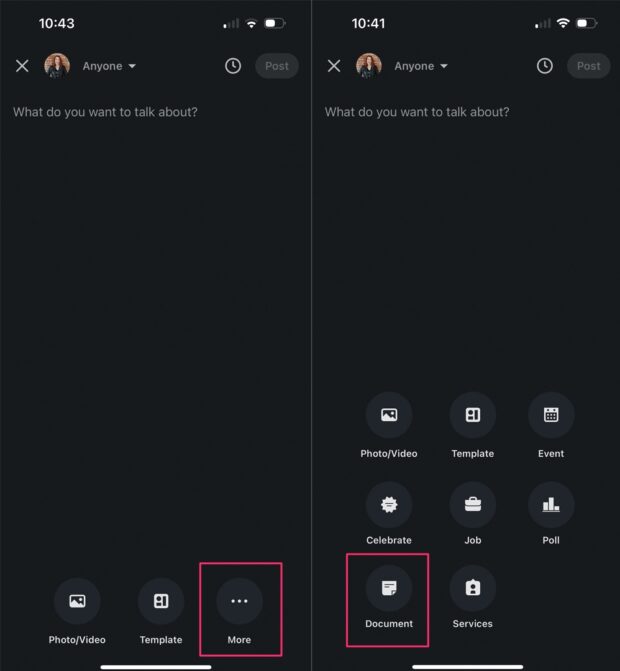Viewport: 620px width, 671px height.
Task: Open schedule clock icon in right screen
Action: click(545, 66)
